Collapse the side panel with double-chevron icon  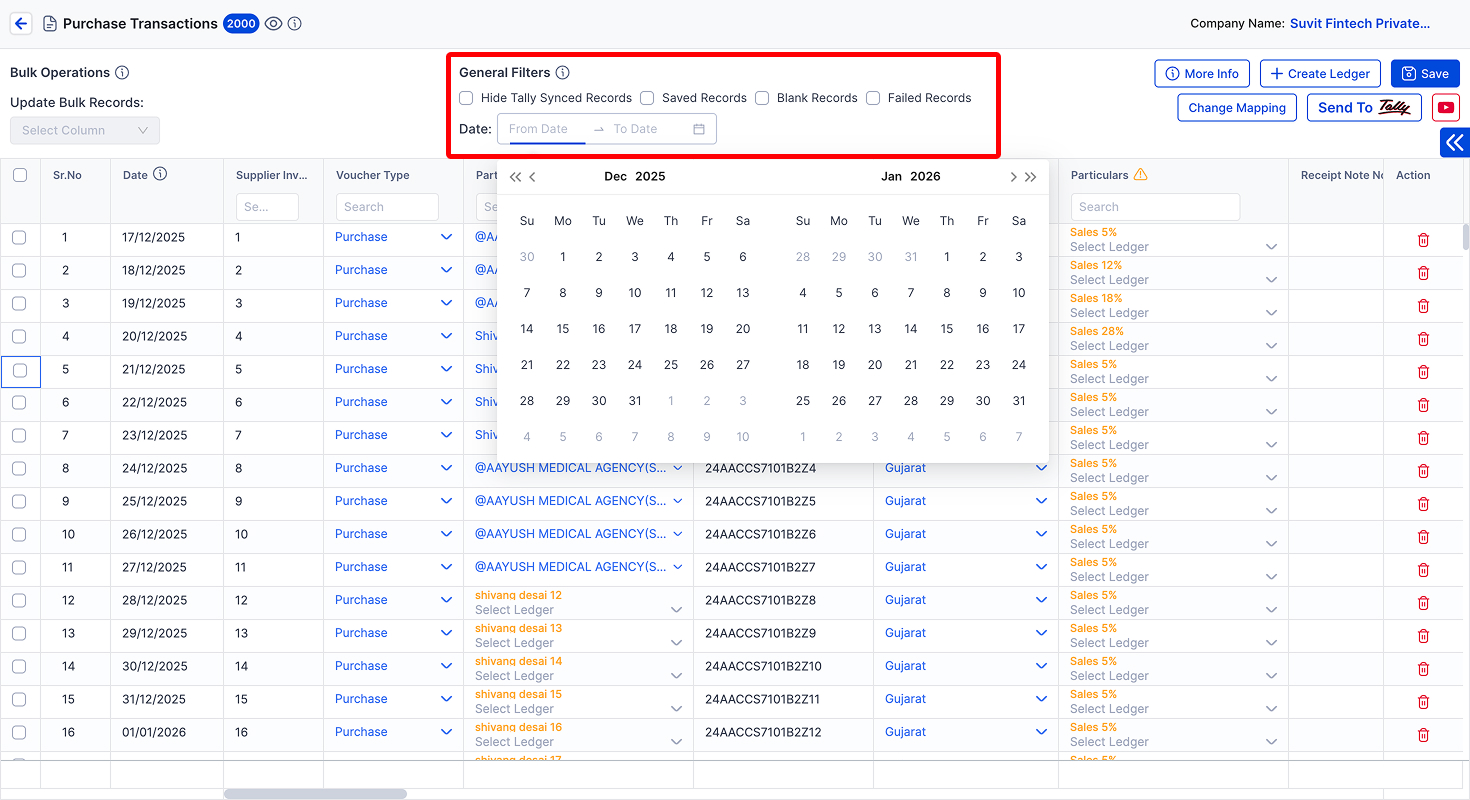[1455, 143]
